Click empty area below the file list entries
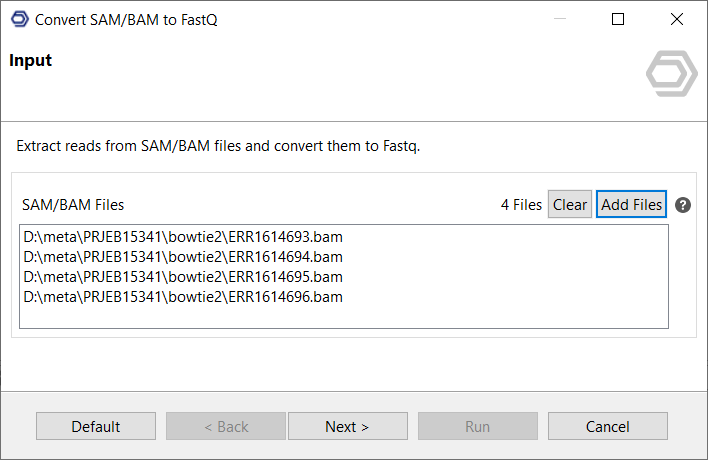The width and height of the screenshot is (708, 460). coord(343,316)
